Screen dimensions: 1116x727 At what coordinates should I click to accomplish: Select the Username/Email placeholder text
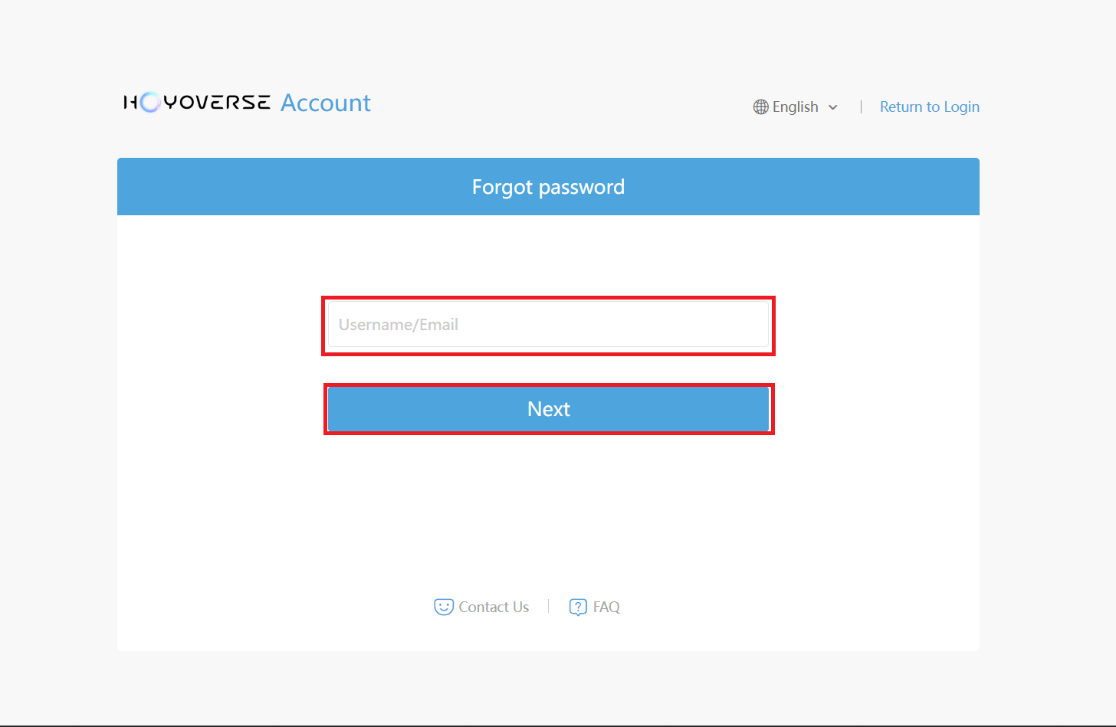click(x=398, y=325)
